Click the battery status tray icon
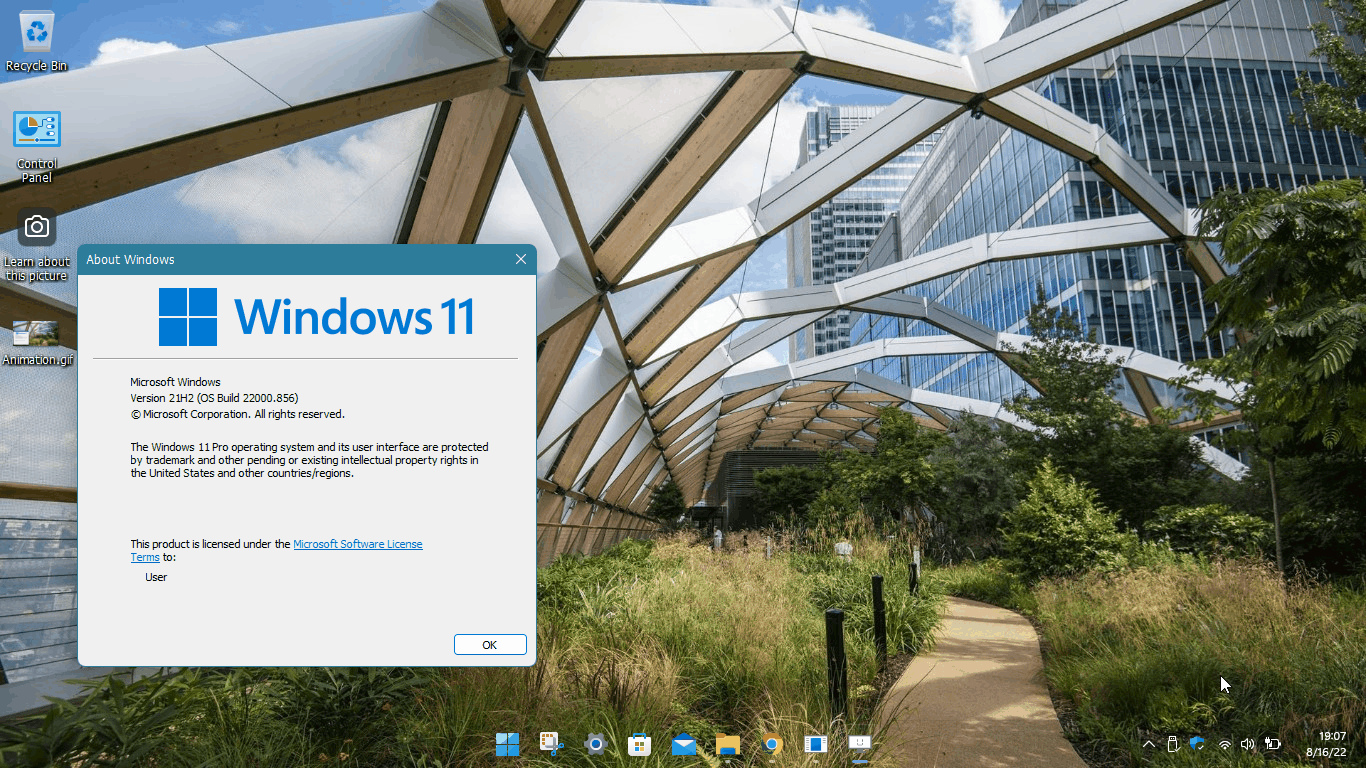 tap(1272, 744)
